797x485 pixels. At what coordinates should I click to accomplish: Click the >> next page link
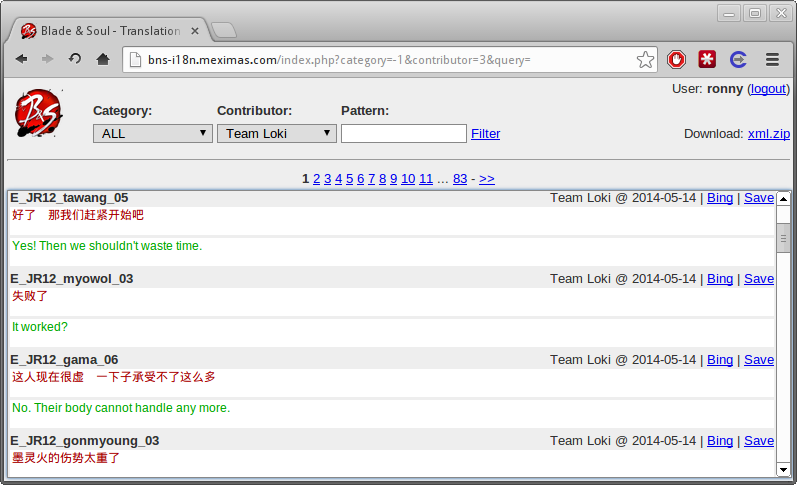(486, 179)
